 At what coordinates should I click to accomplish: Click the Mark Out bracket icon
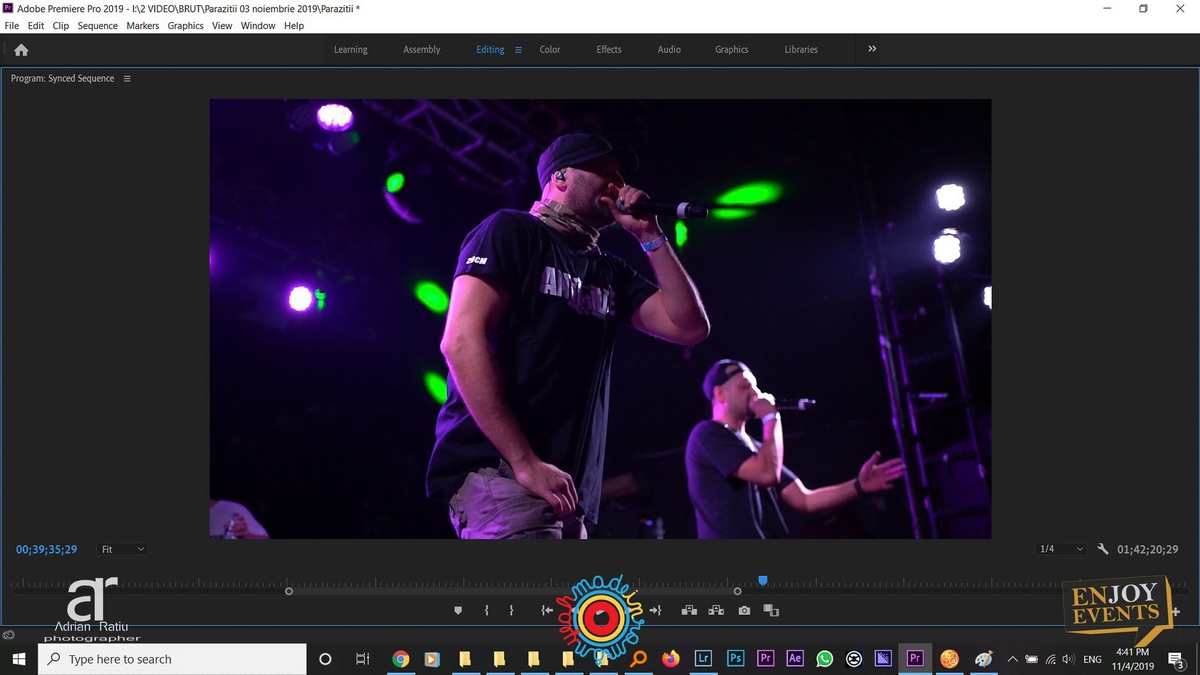coord(511,610)
